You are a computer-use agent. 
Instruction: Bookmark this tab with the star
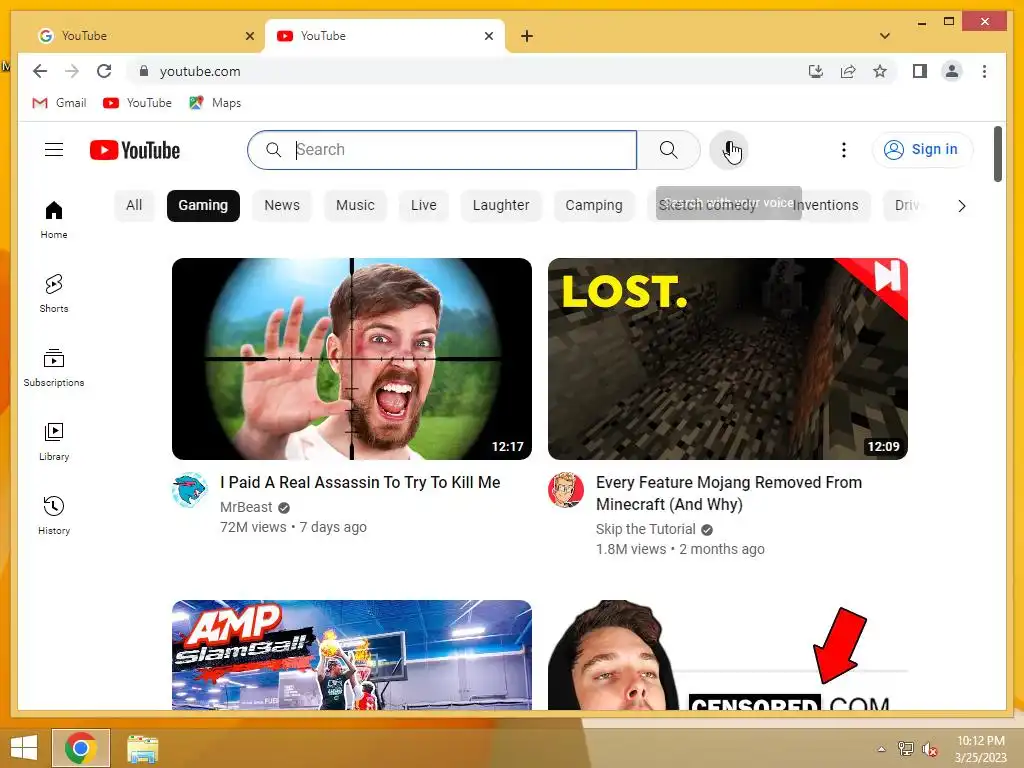click(880, 71)
